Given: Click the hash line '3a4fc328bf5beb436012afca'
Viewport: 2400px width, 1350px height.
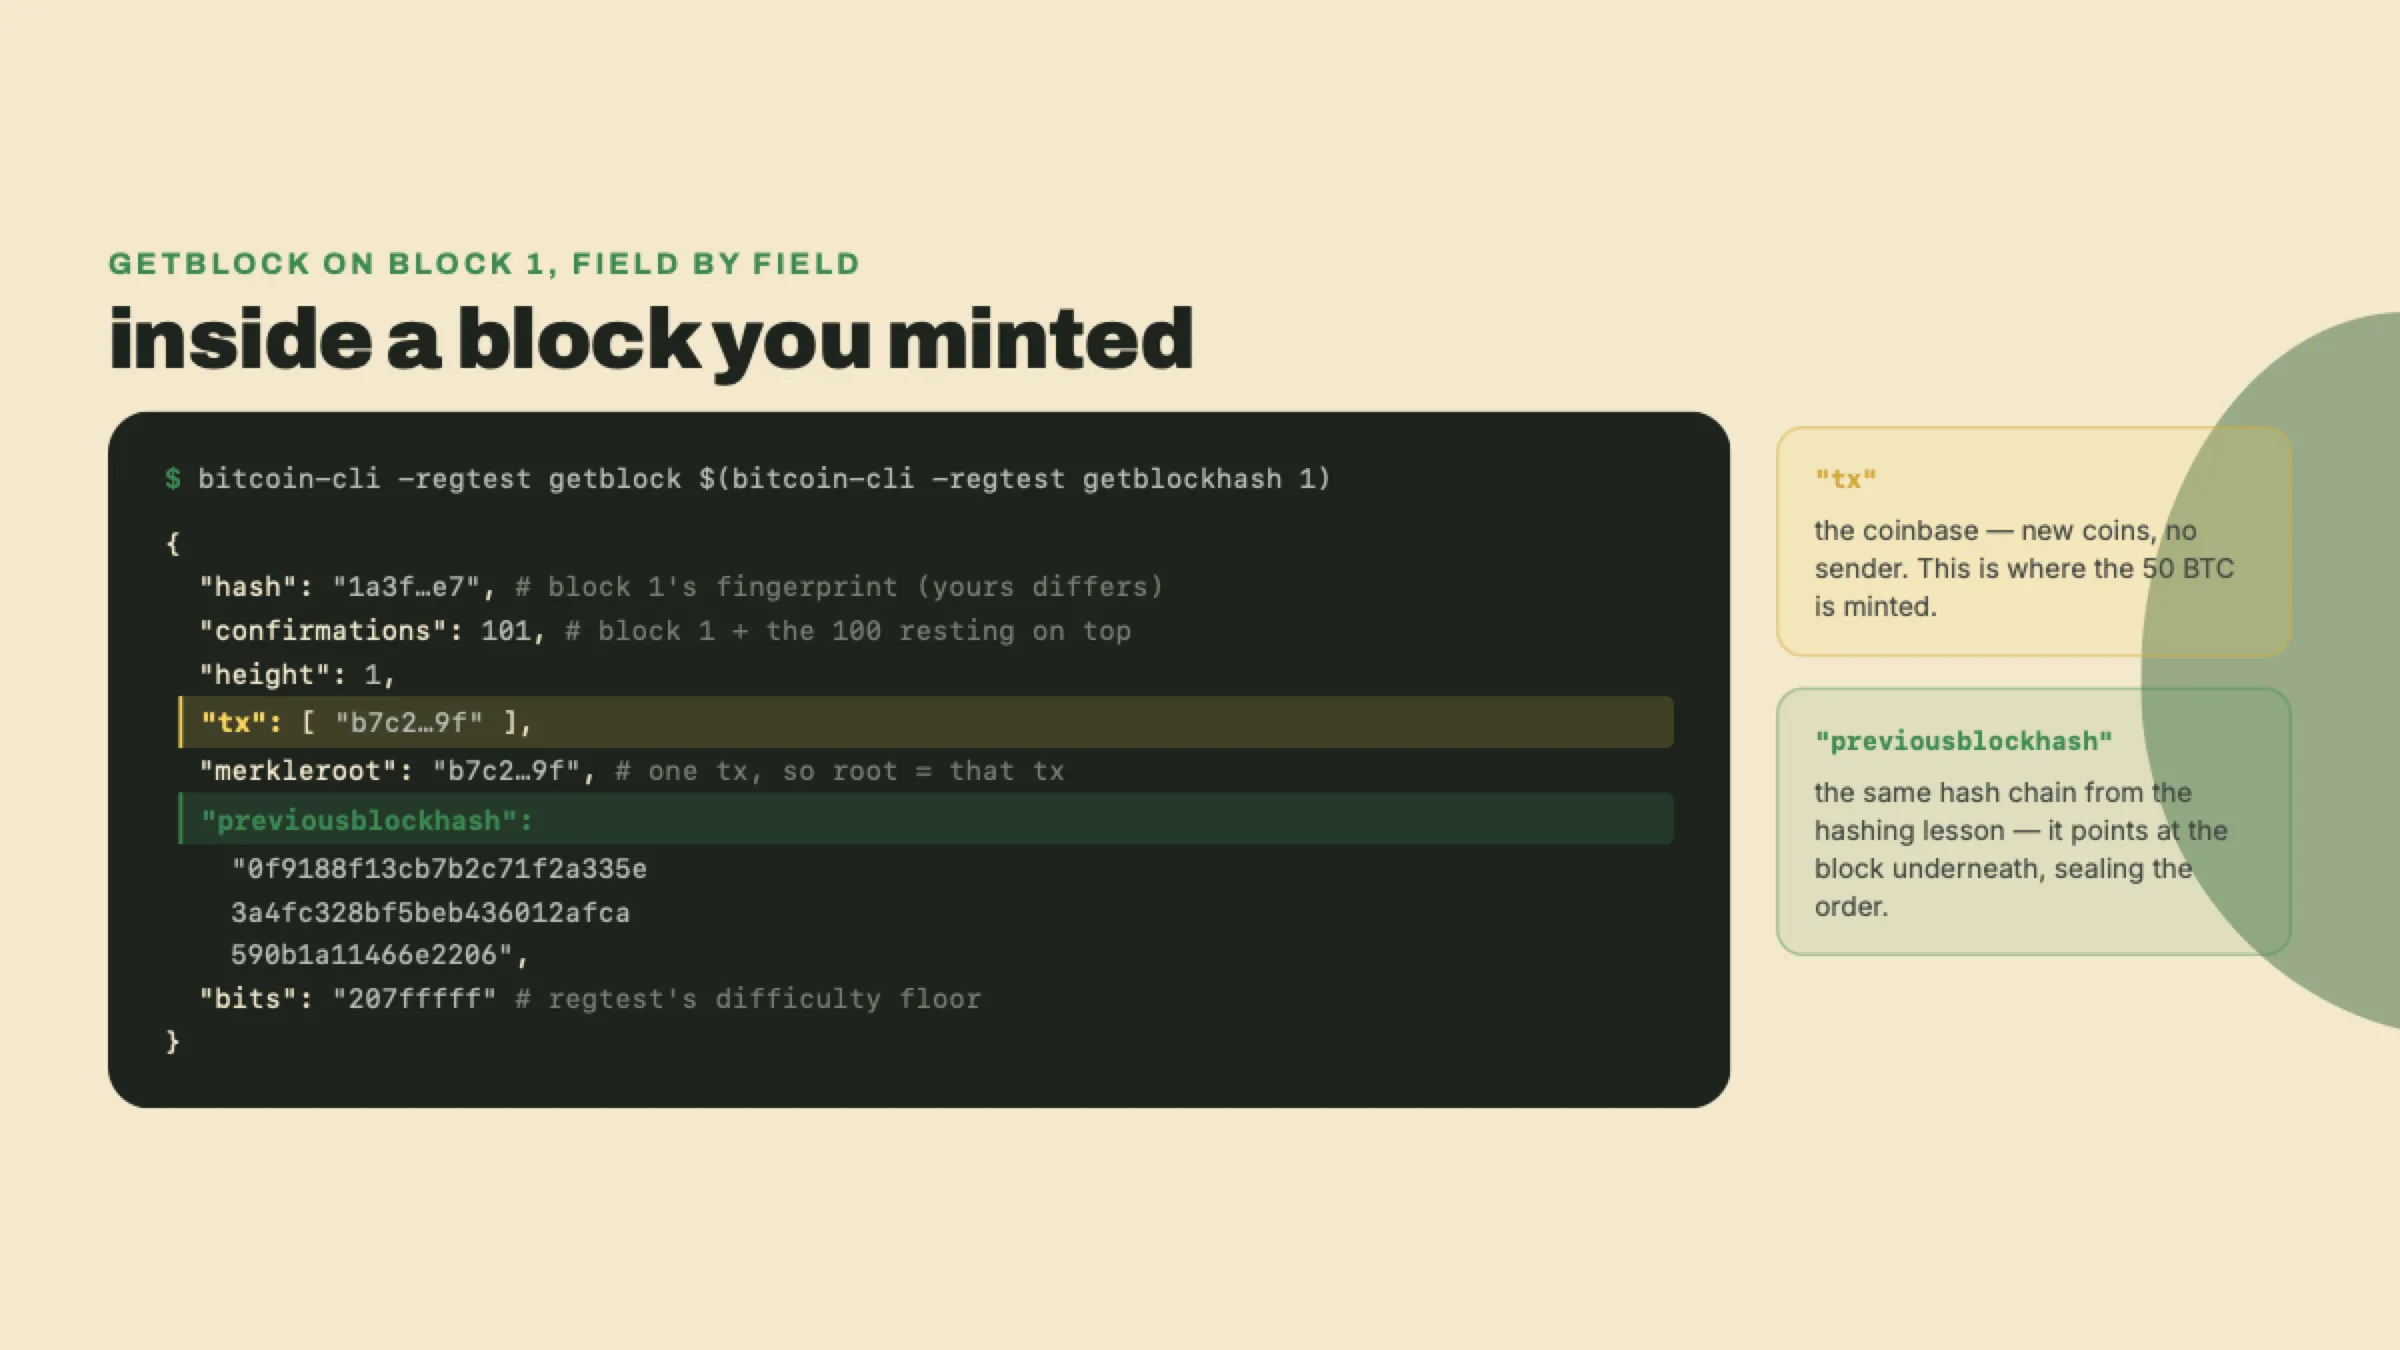Looking at the screenshot, I should 430,913.
